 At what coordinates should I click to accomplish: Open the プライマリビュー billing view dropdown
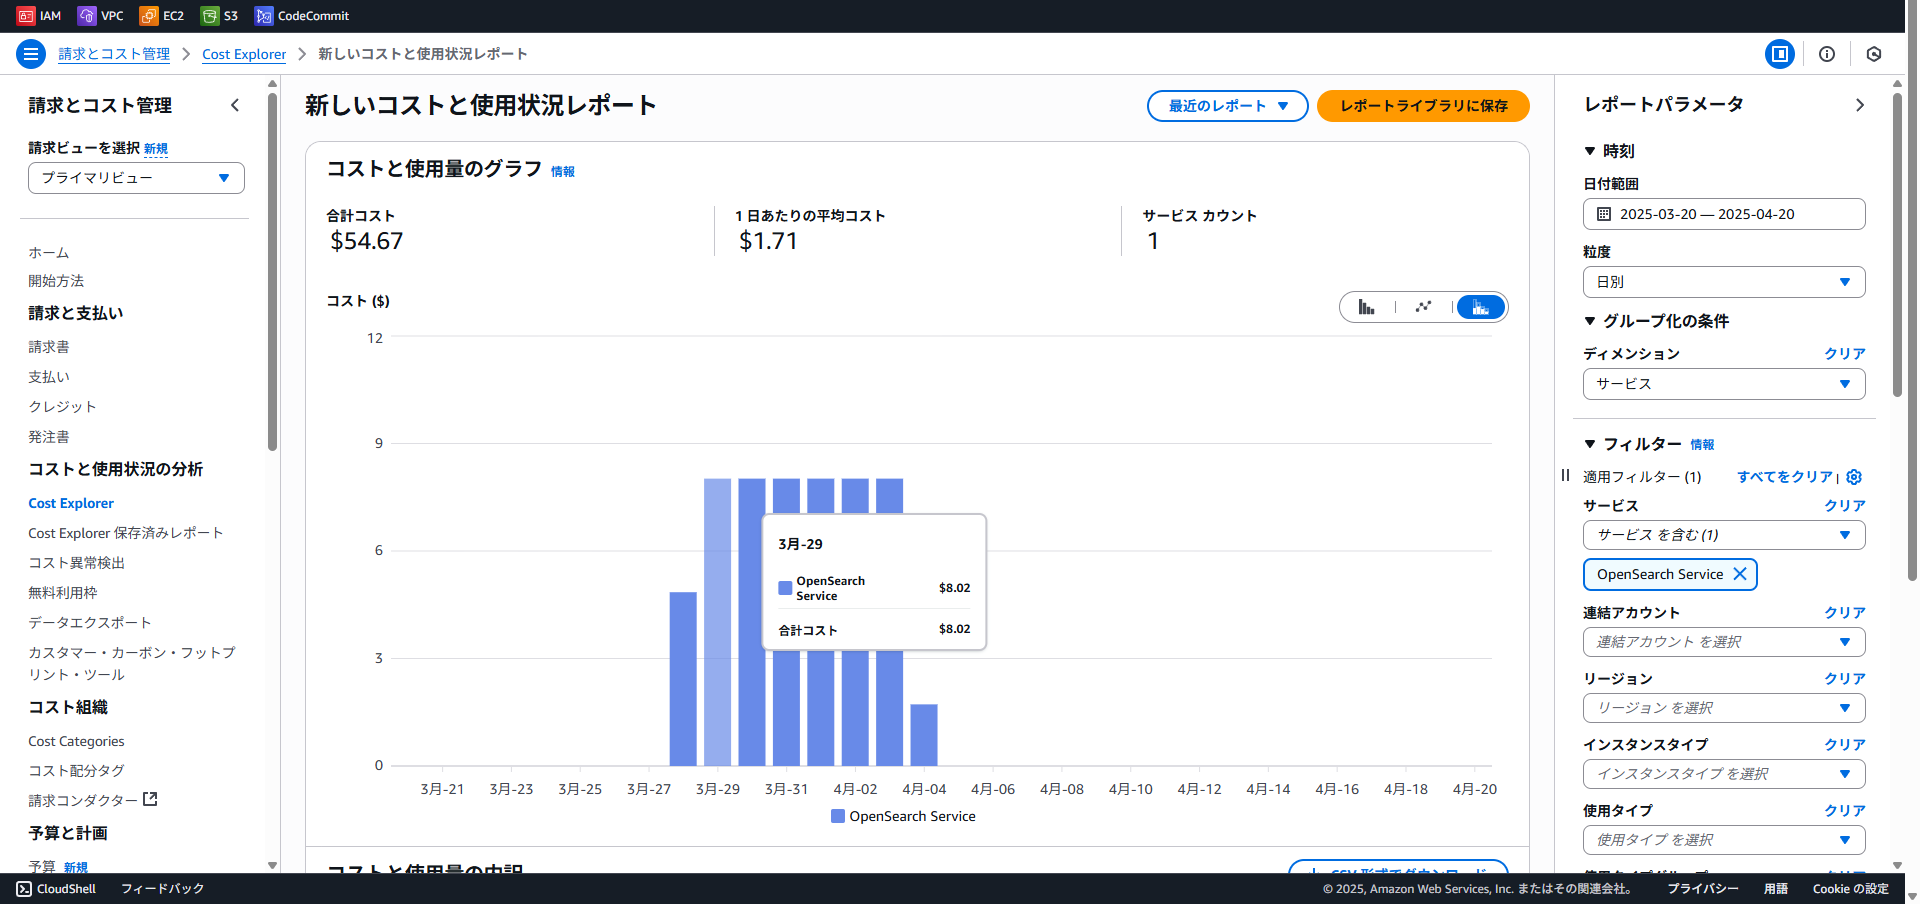[136, 178]
